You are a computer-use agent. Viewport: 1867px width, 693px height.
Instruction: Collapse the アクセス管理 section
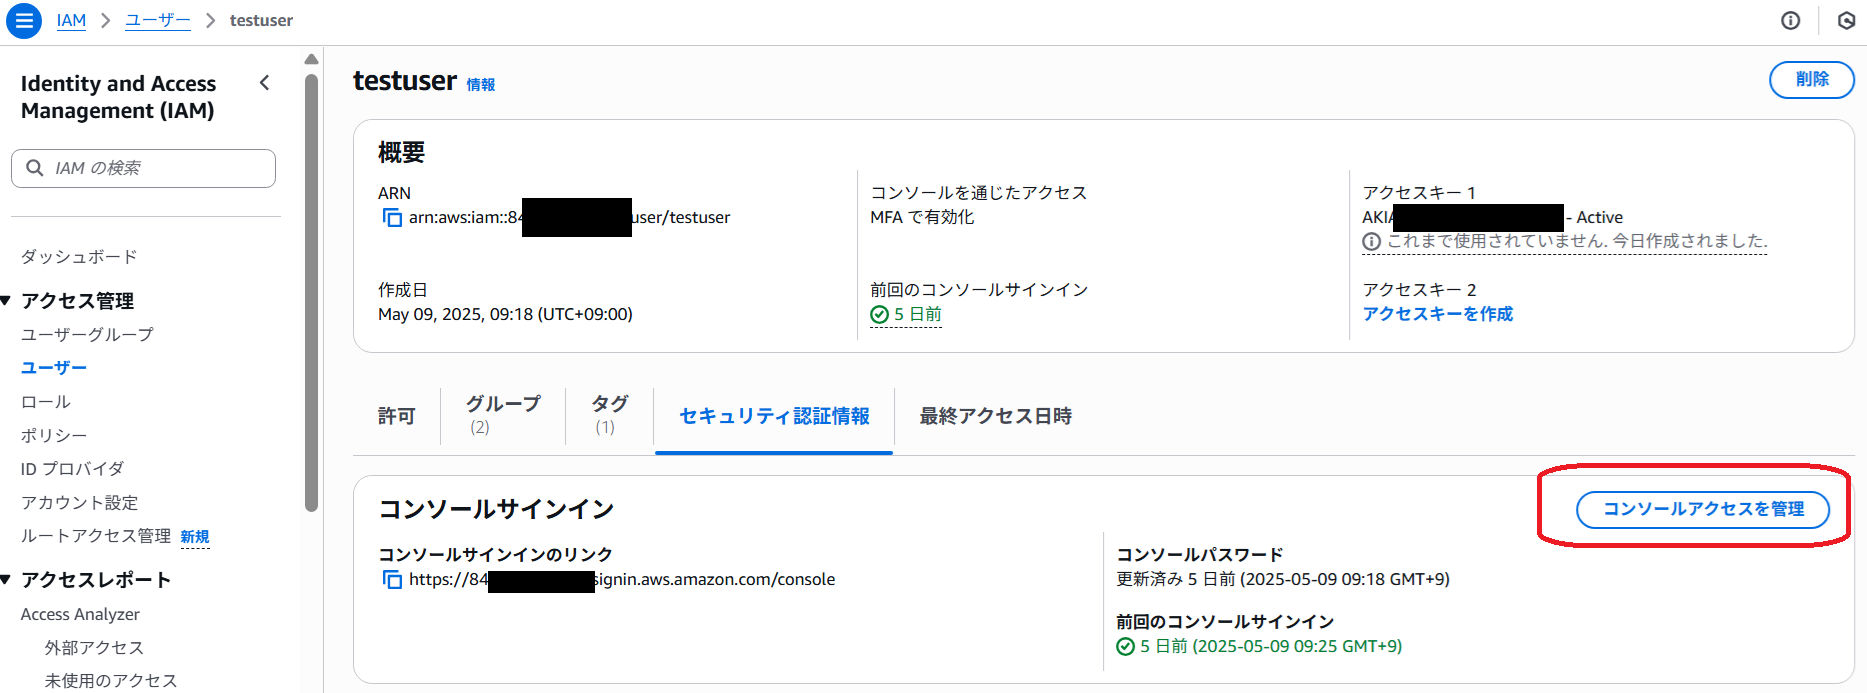[6, 300]
